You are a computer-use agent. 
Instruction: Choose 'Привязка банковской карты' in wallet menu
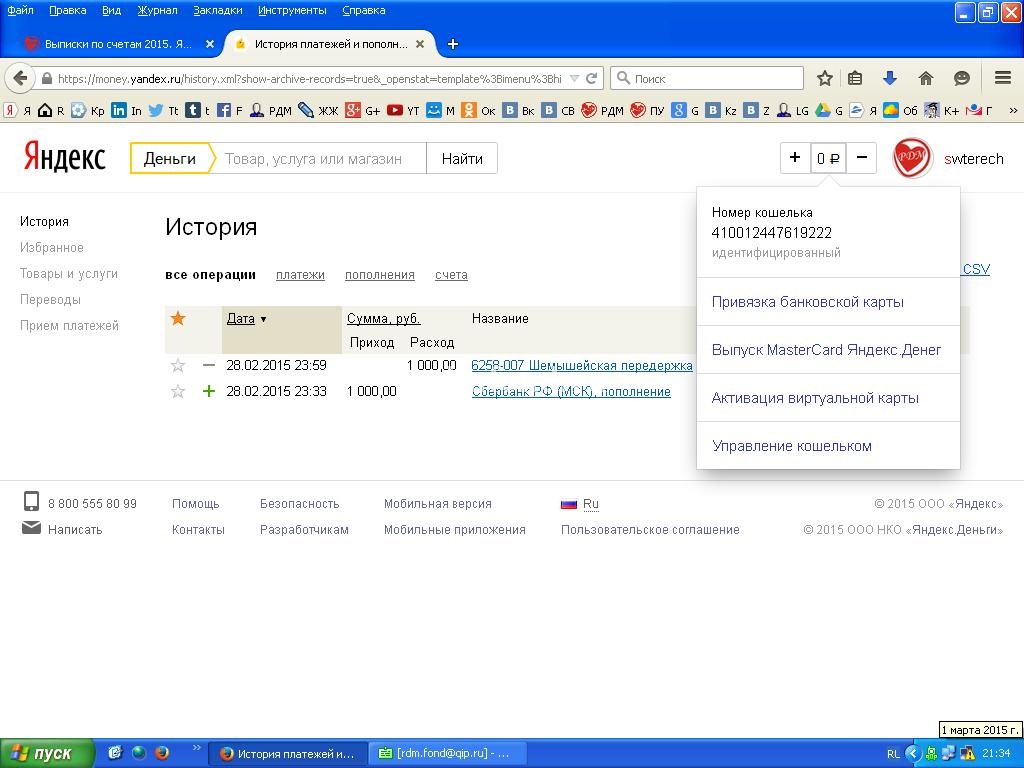click(x=808, y=302)
